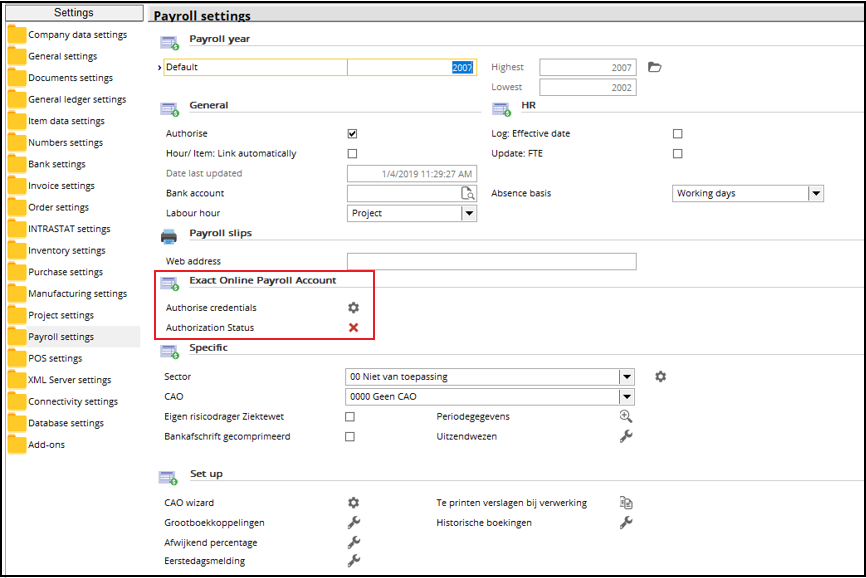Open the Absence basis dropdown

click(816, 193)
